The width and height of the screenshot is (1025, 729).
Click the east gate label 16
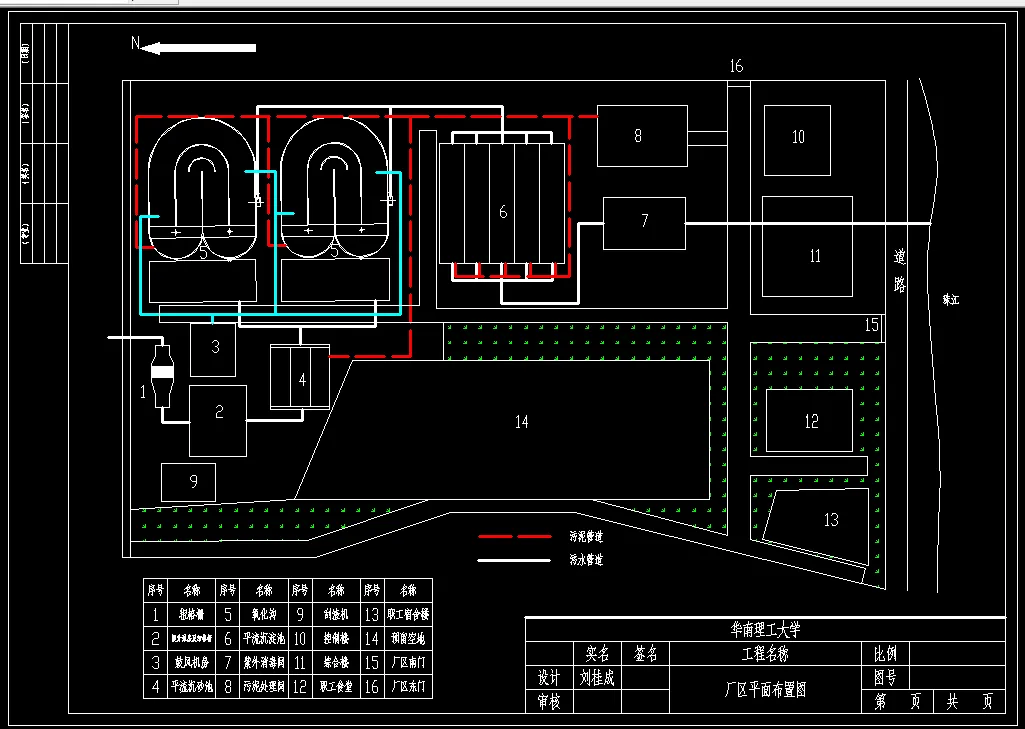[x=736, y=66]
